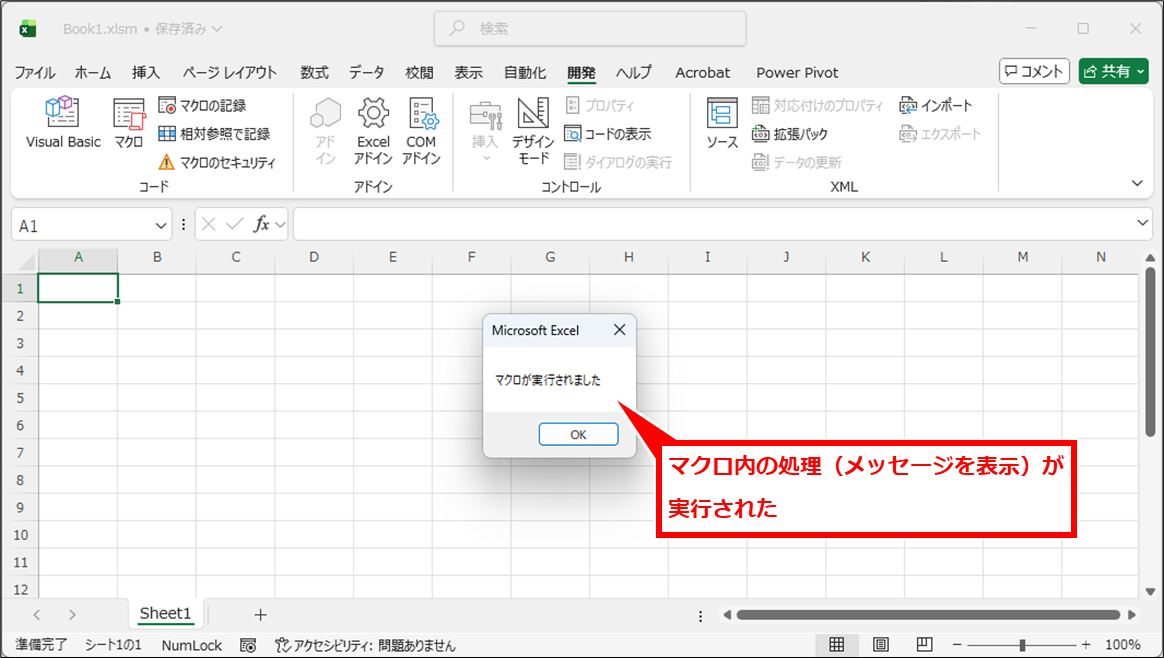
Task: Open the ファイル menu tab
Action: tap(35, 72)
